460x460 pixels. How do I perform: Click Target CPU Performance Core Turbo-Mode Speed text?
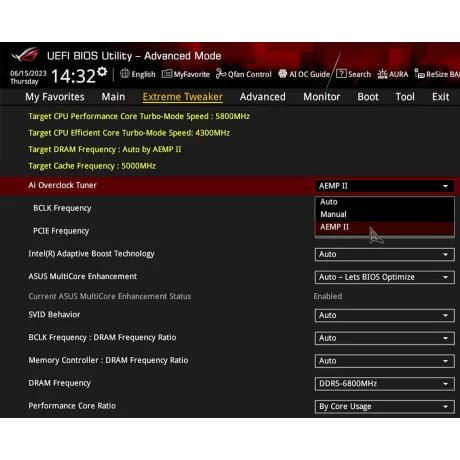pyautogui.click(x=139, y=116)
